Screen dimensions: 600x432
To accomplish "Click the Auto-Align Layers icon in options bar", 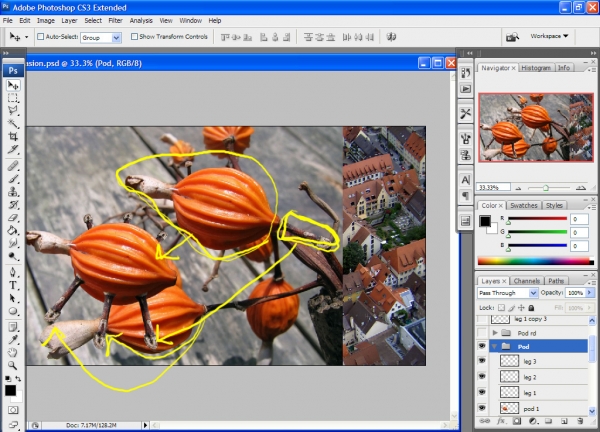I will point(391,37).
